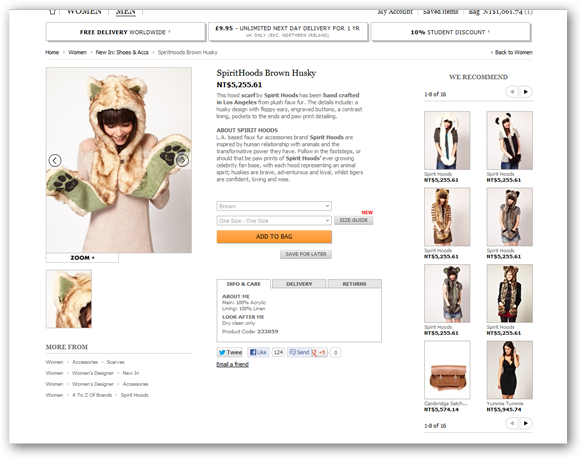Viewport: 581px width, 458px height.
Task: Open the Brown colour dropdown
Action: click(x=274, y=206)
